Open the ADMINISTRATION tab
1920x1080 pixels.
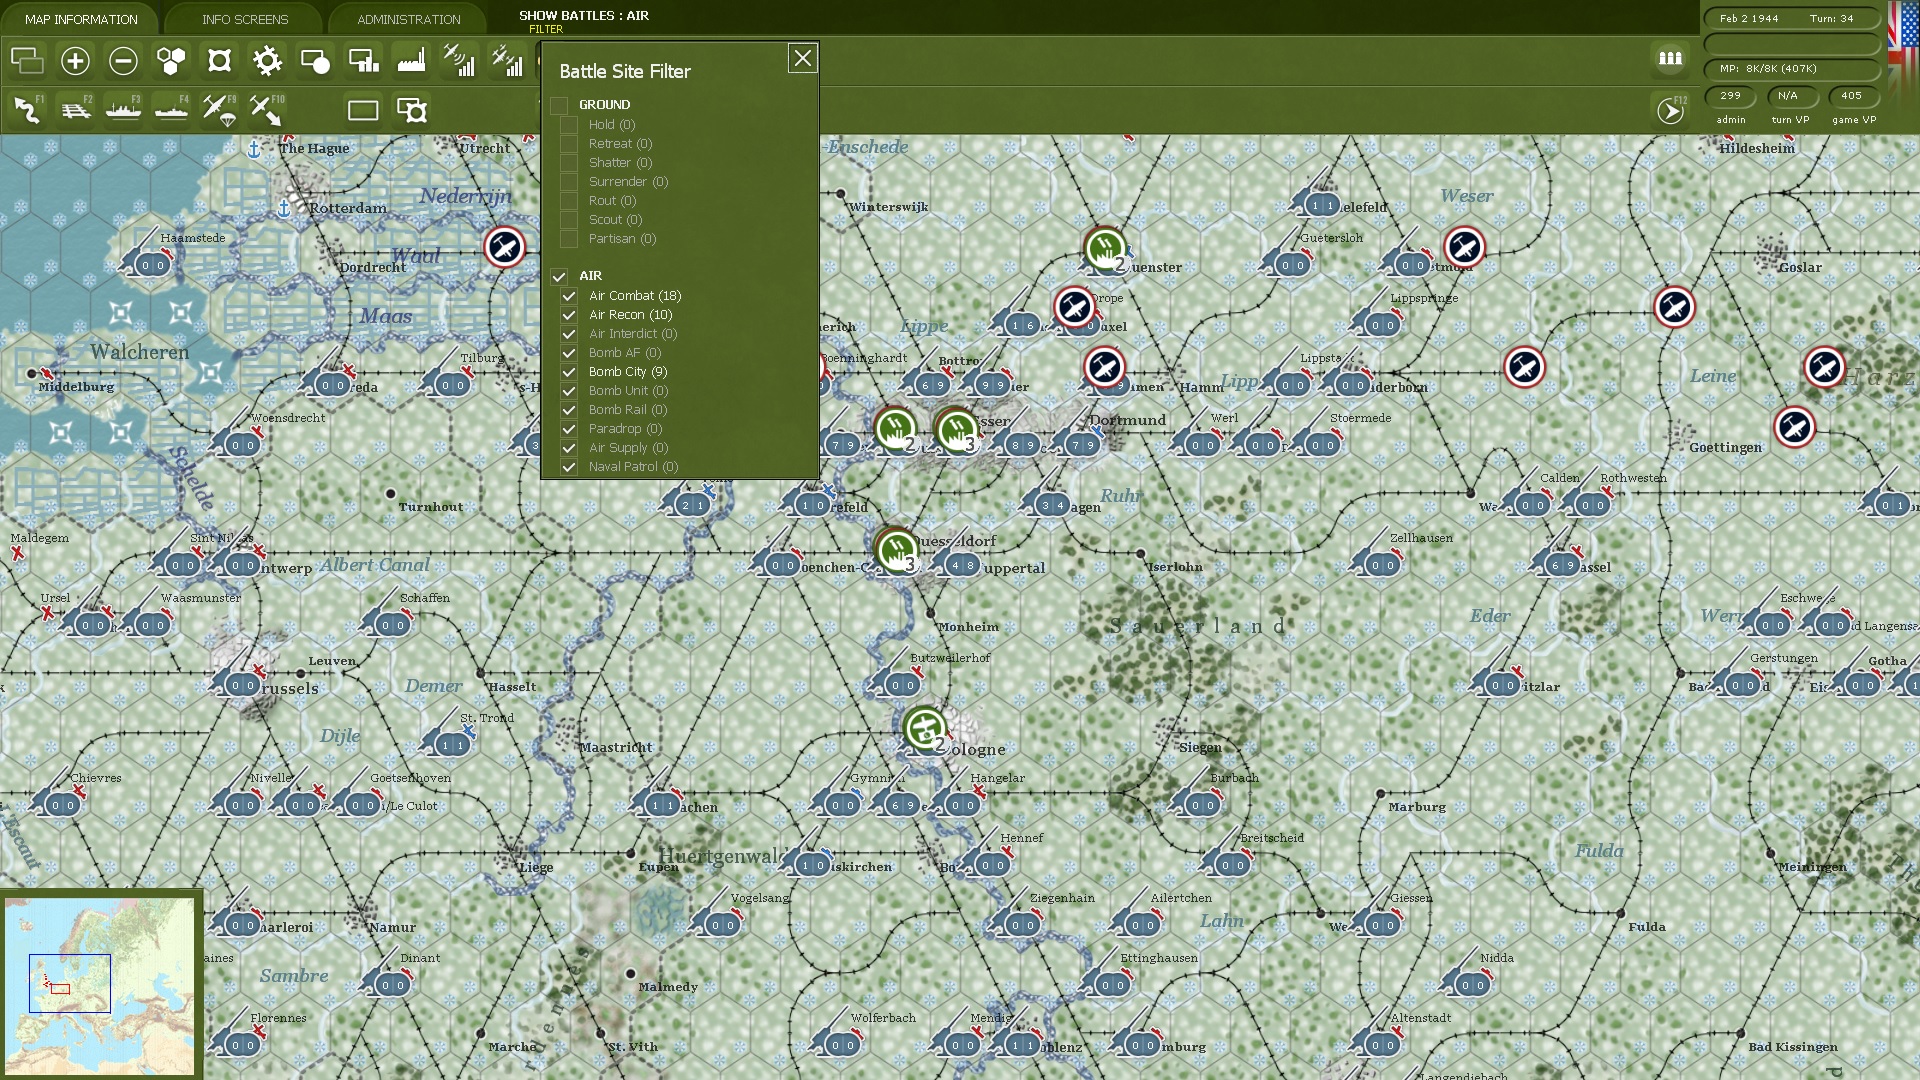(x=409, y=19)
